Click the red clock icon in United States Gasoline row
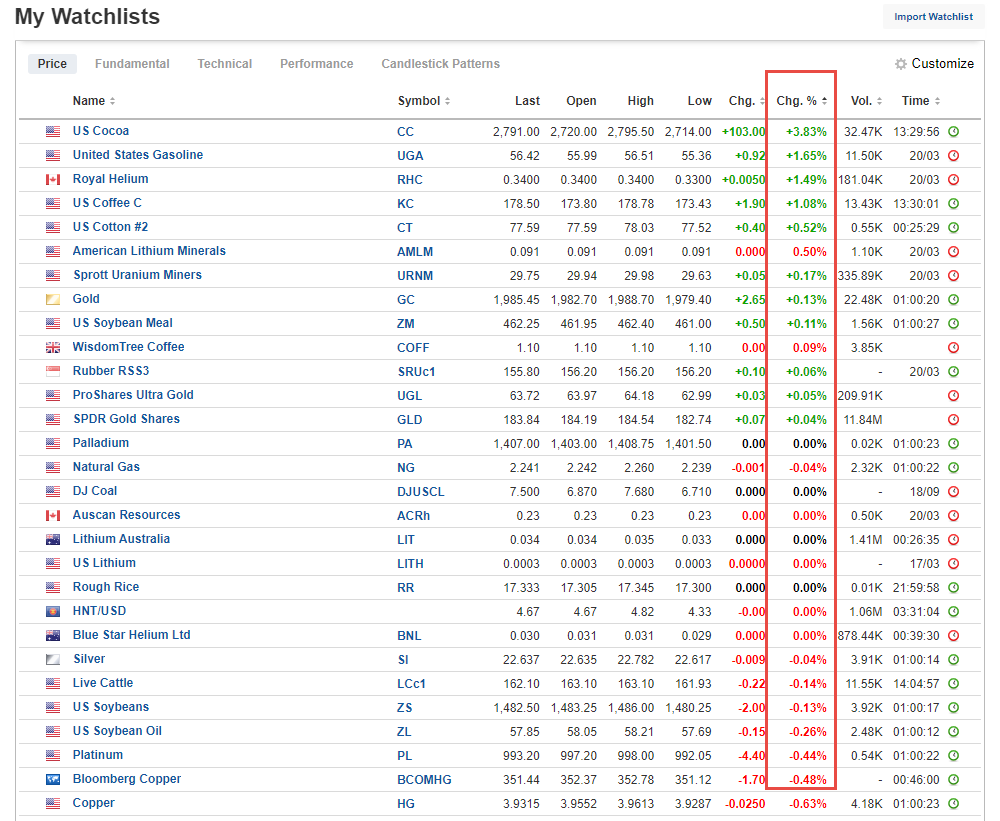 tap(953, 156)
